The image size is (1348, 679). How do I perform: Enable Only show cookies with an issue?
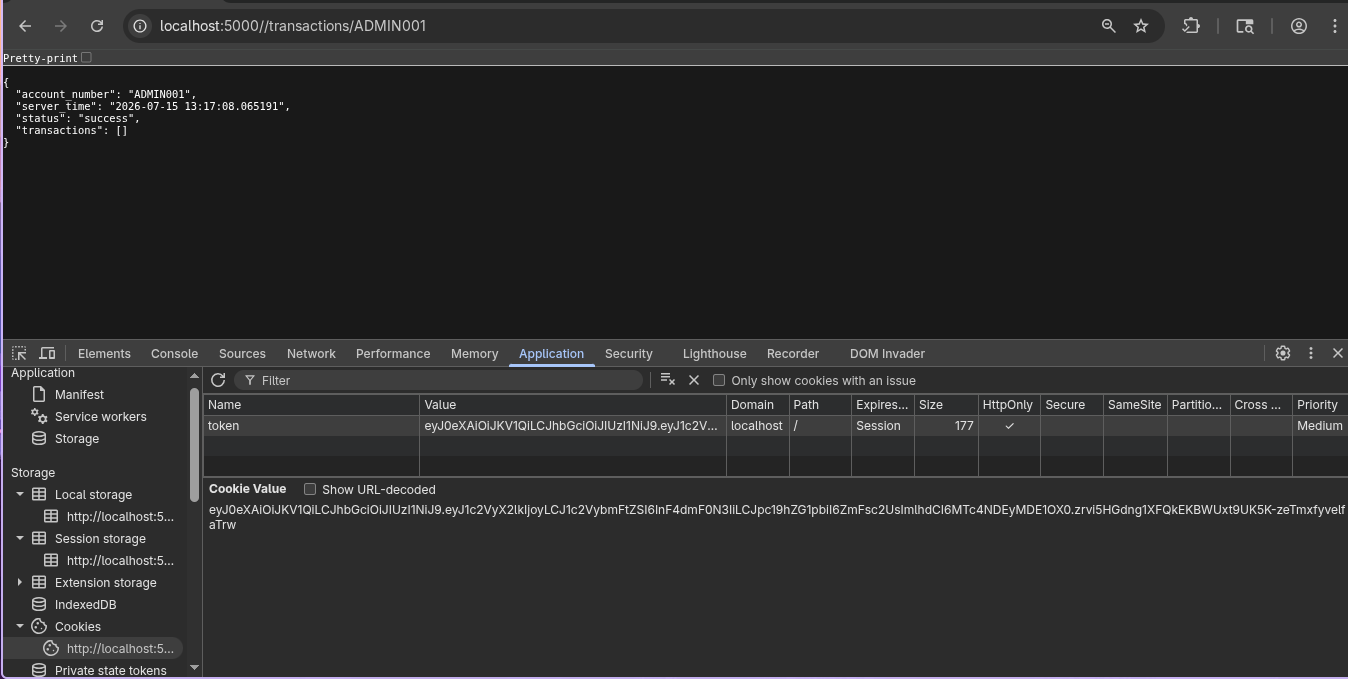(x=718, y=380)
